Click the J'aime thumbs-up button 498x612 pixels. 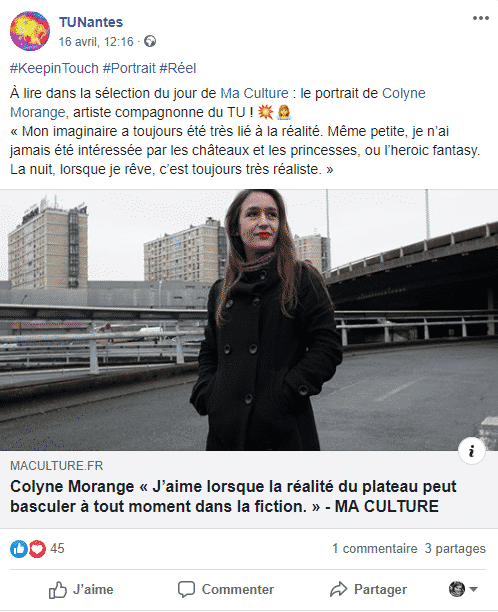(81, 589)
